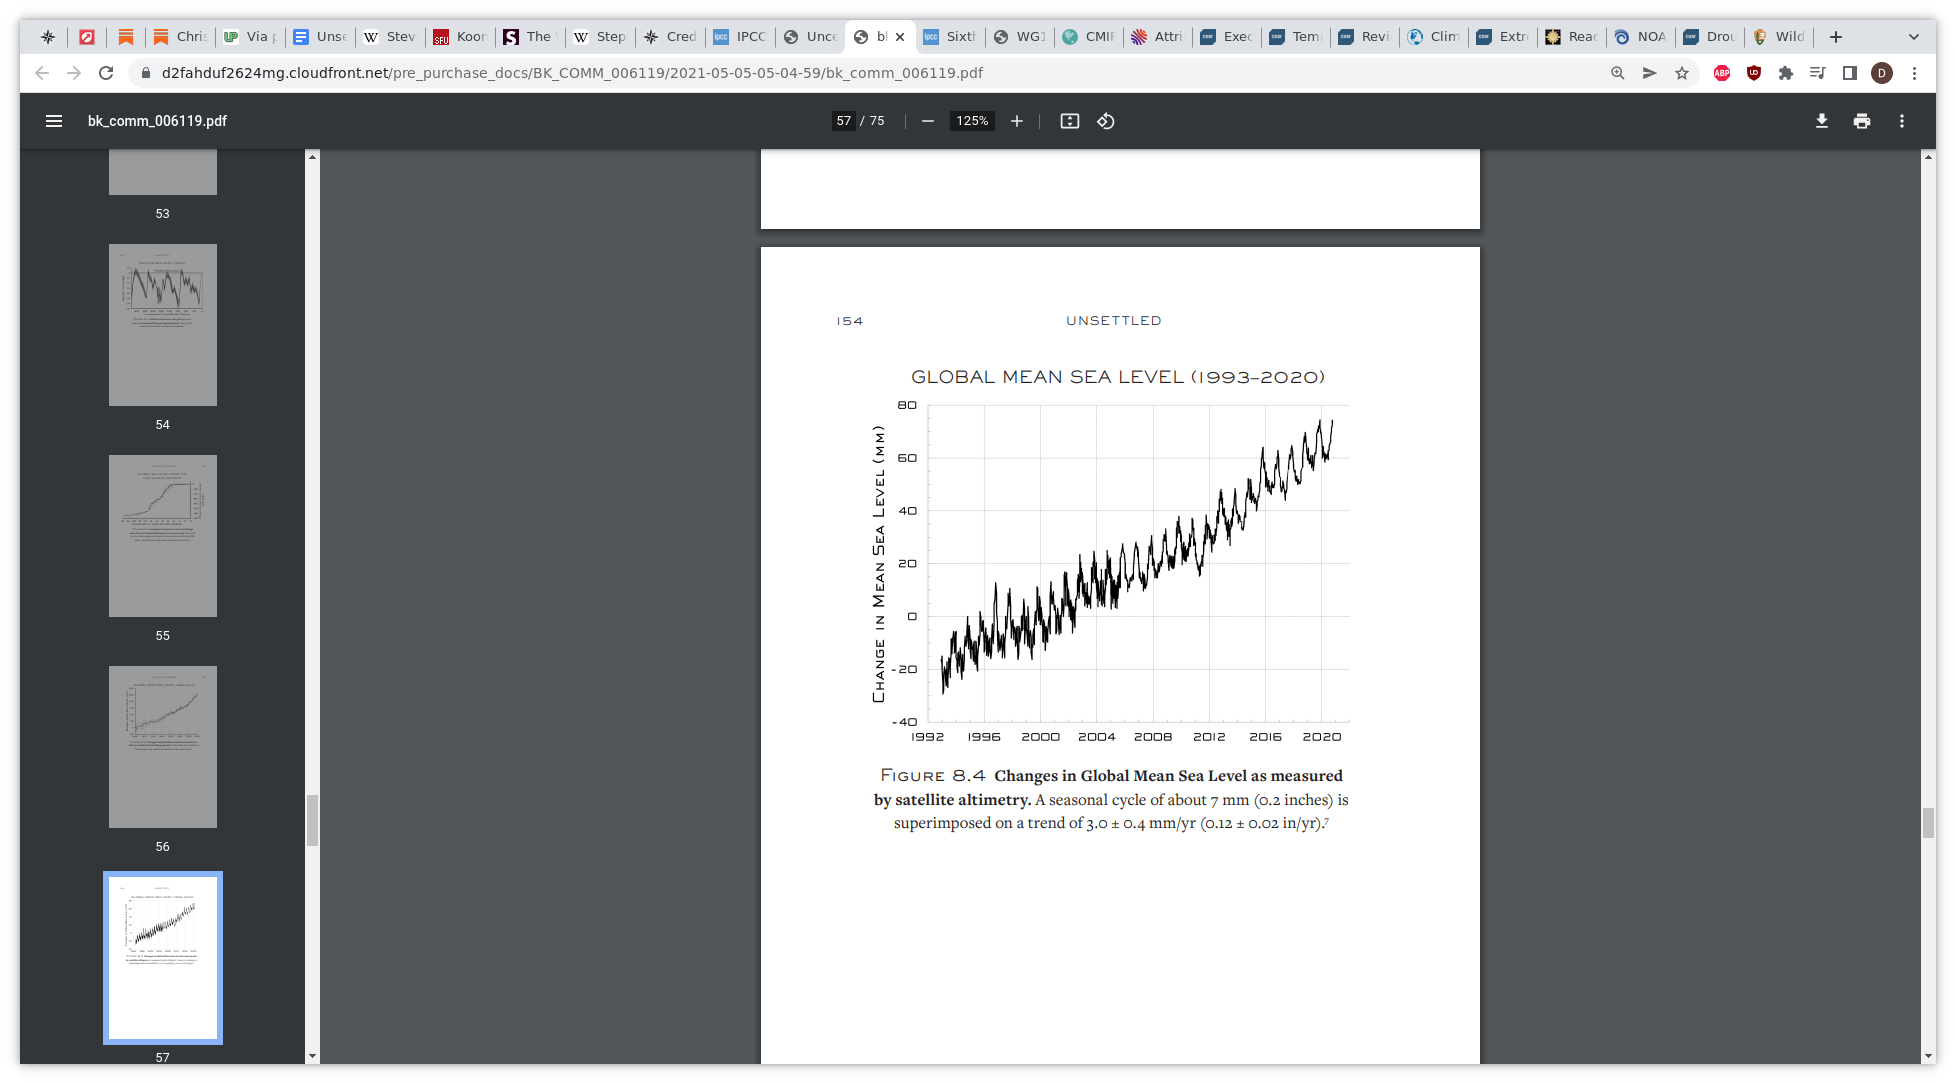Open the Extensions puzzle icon
Viewport: 1956px width, 1084px height.
pos(1786,73)
